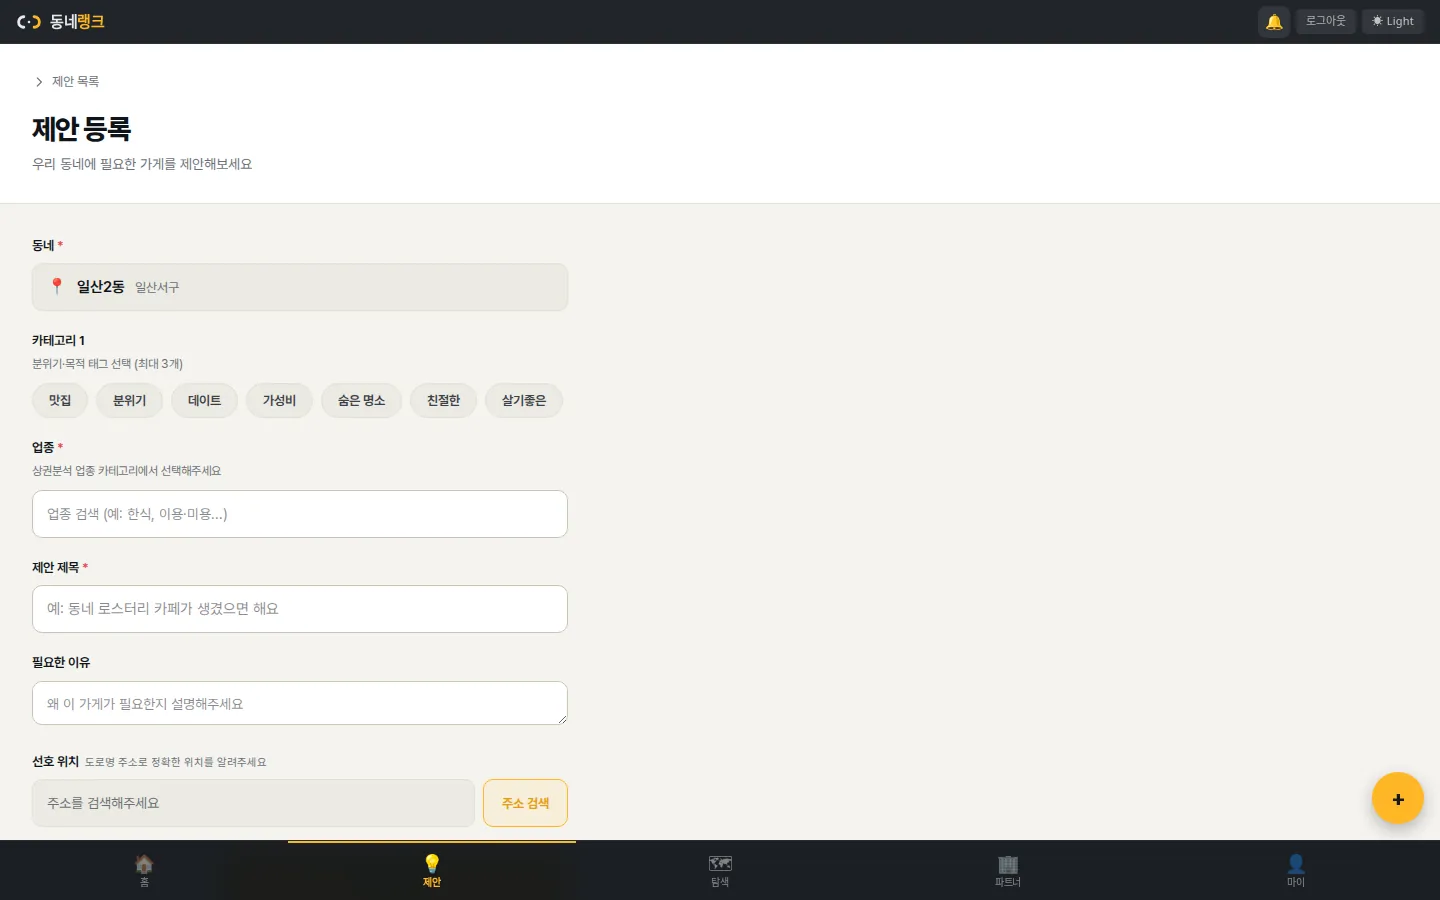Open the notification bell
This screenshot has width=1440, height=900.
coord(1274,21)
